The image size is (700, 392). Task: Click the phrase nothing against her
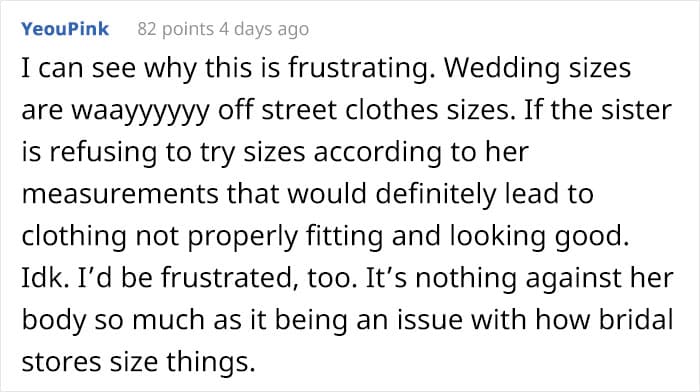click(544, 279)
